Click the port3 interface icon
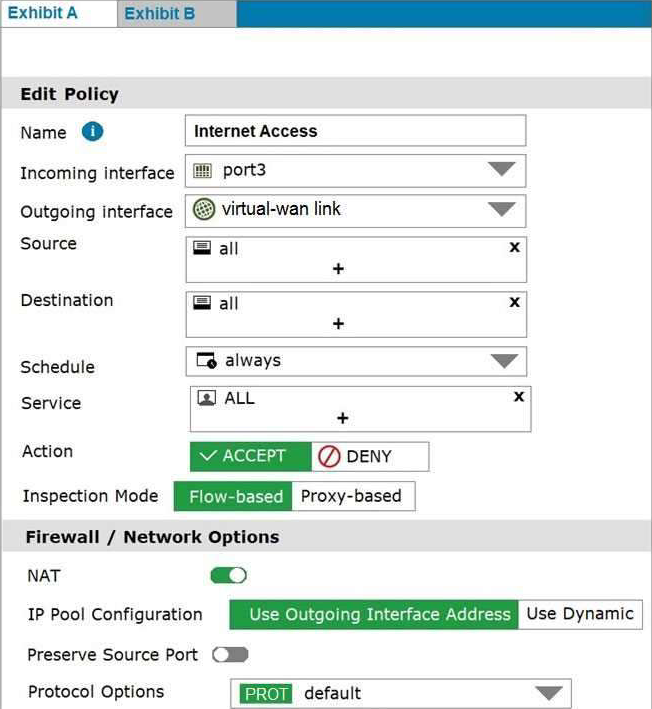The width and height of the screenshot is (652, 709). (x=203, y=171)
